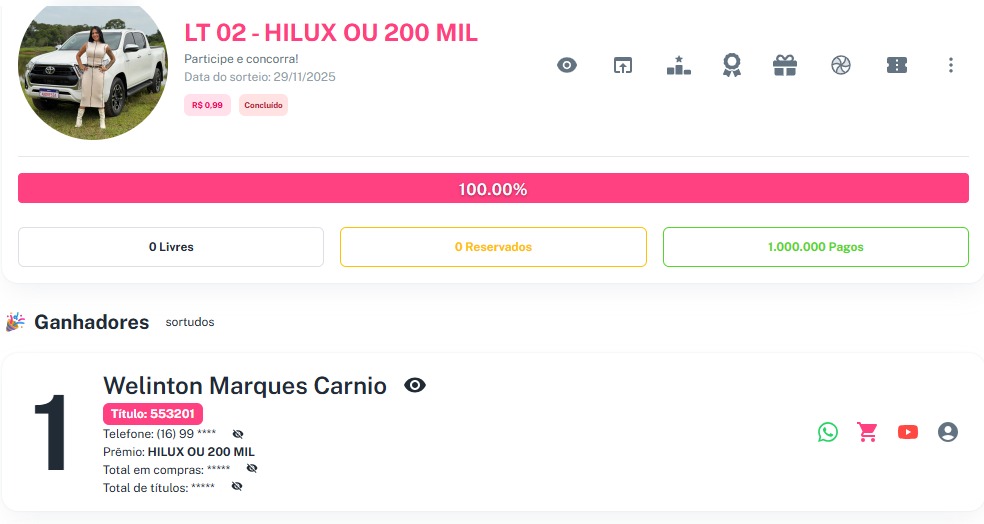Click the Hilux raffle thumbnail image
The height and width of the screenshot is (524, 984).
point(92,72)
